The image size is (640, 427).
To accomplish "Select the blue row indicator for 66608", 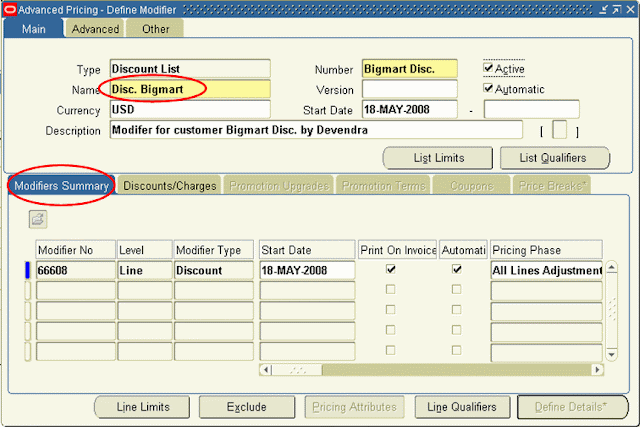I will (x=28, y=270).
